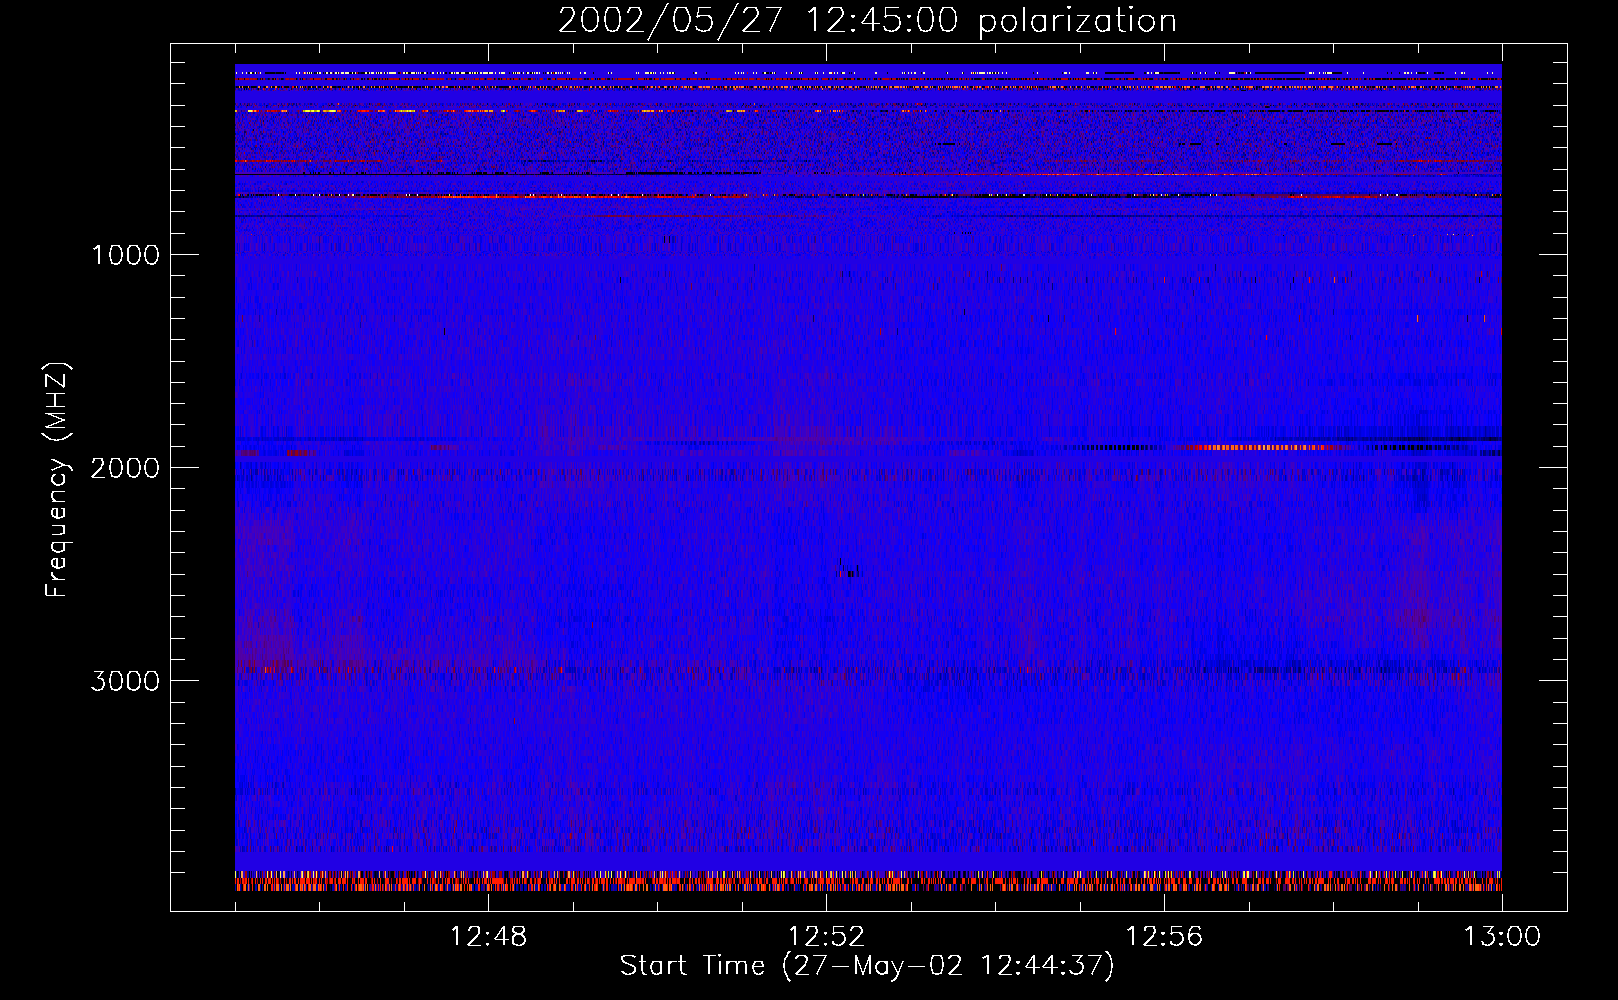Screen dimensions: 1618x1000
Task: Click the 'Frequency (MHZ)' axis title
Action: (x=57, y=479)
